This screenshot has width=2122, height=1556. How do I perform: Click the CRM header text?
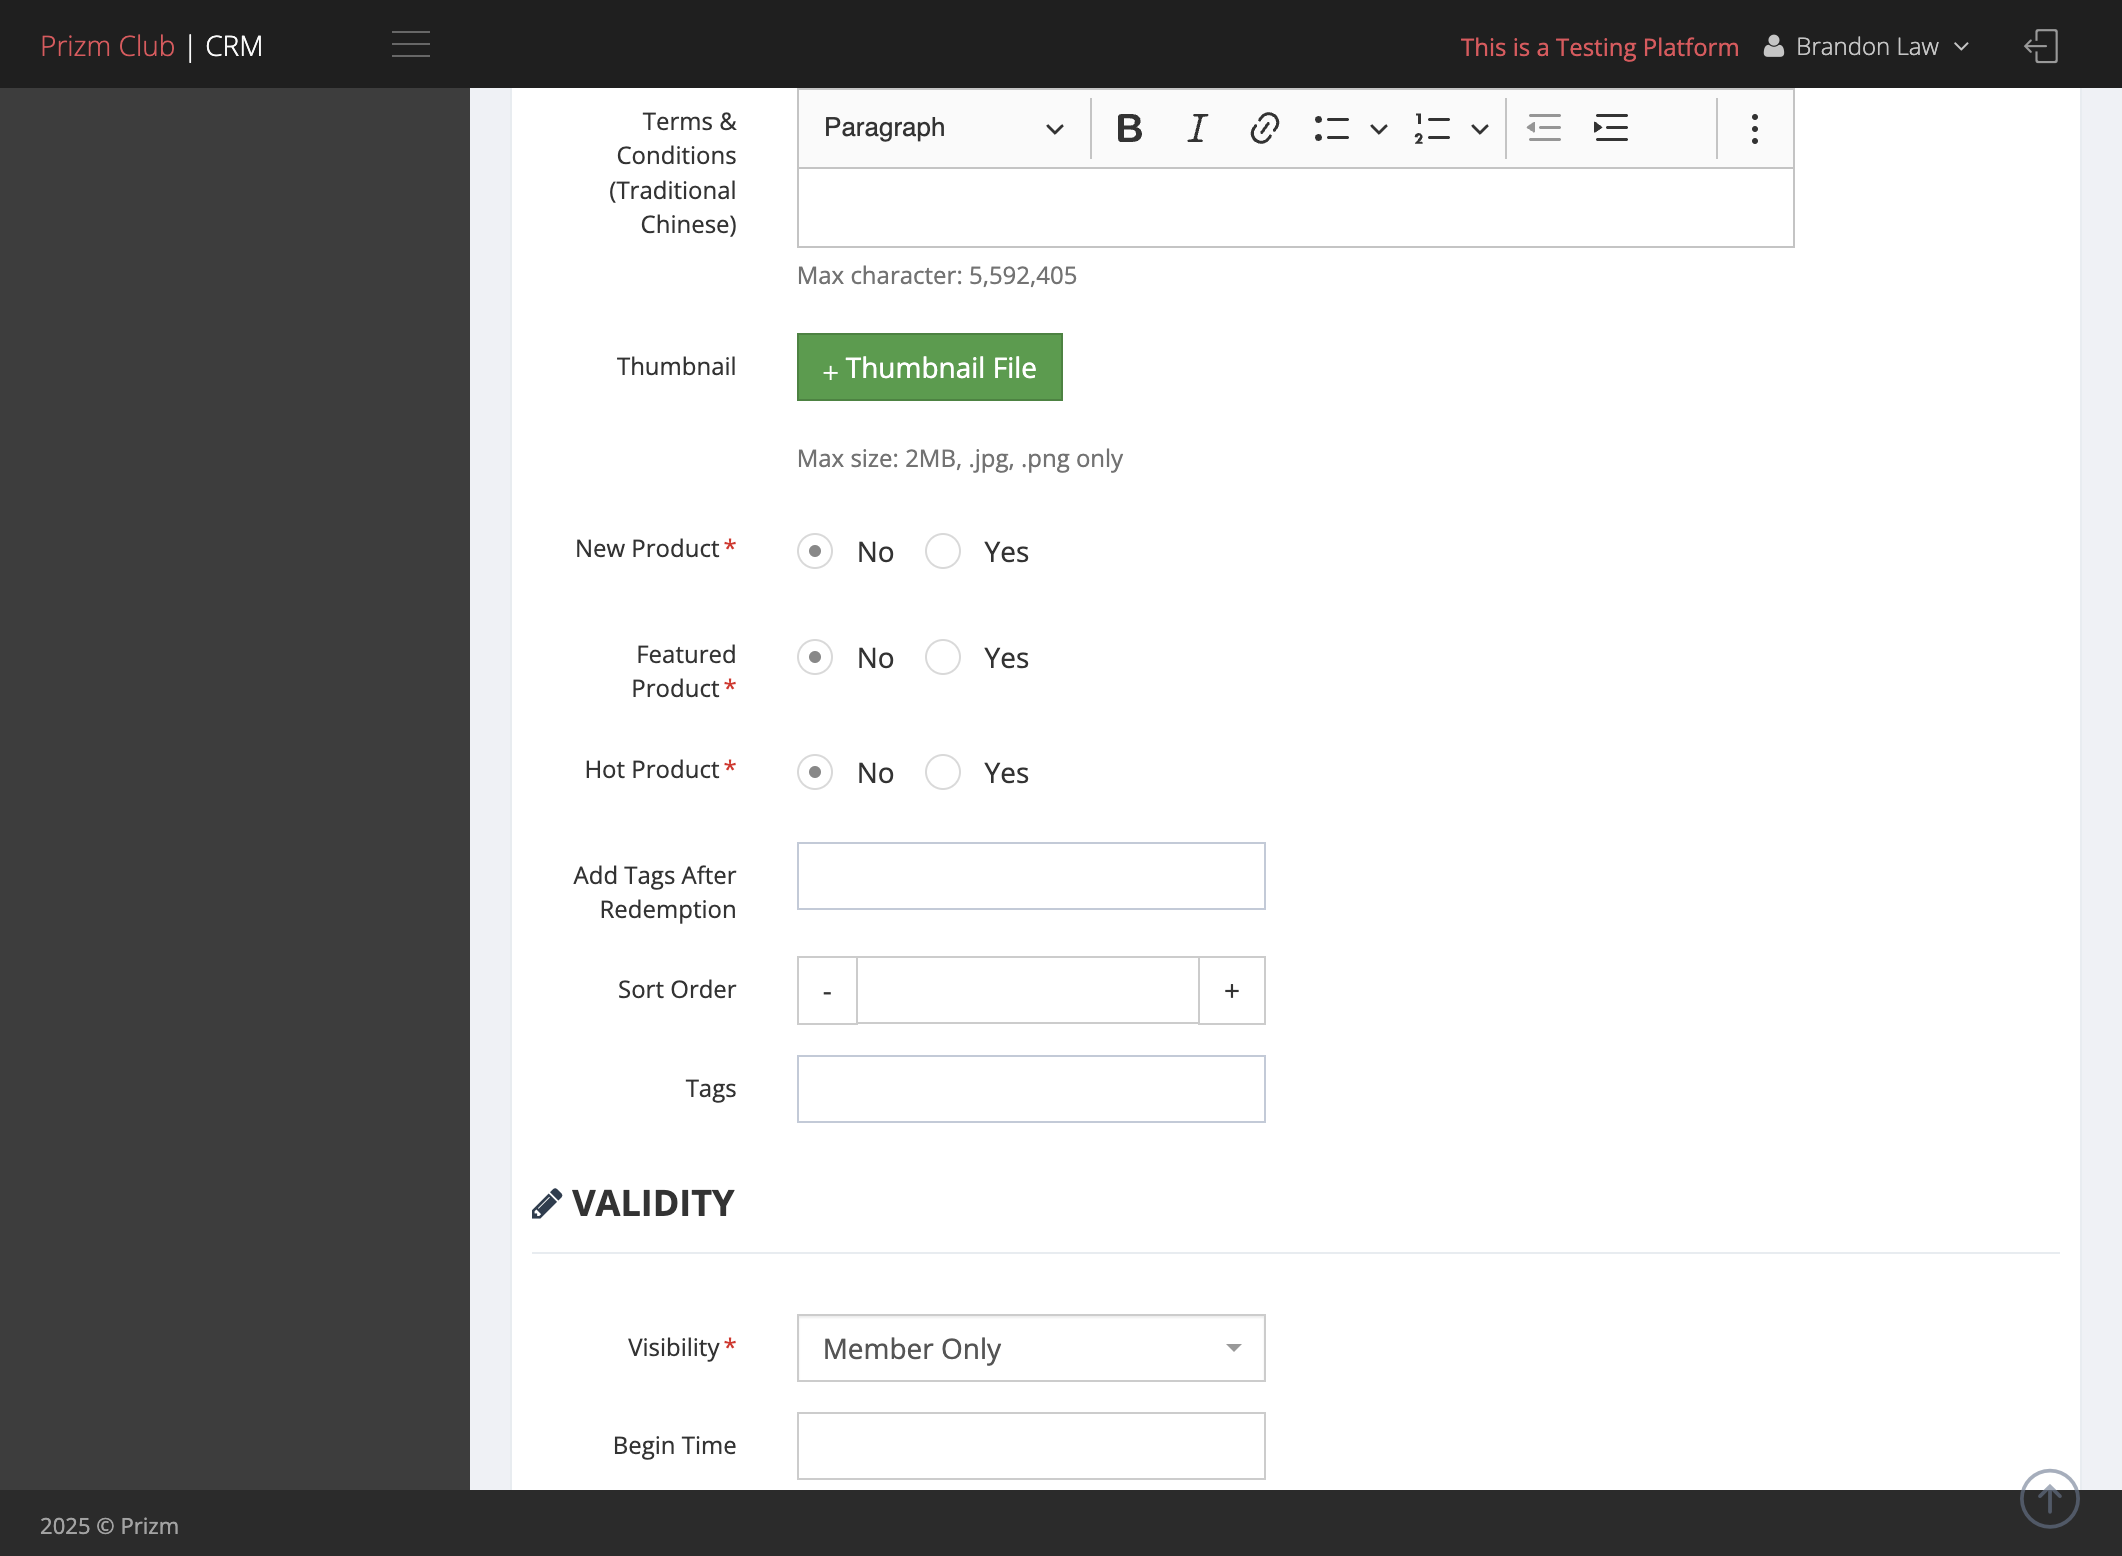(x=234, y=46)
